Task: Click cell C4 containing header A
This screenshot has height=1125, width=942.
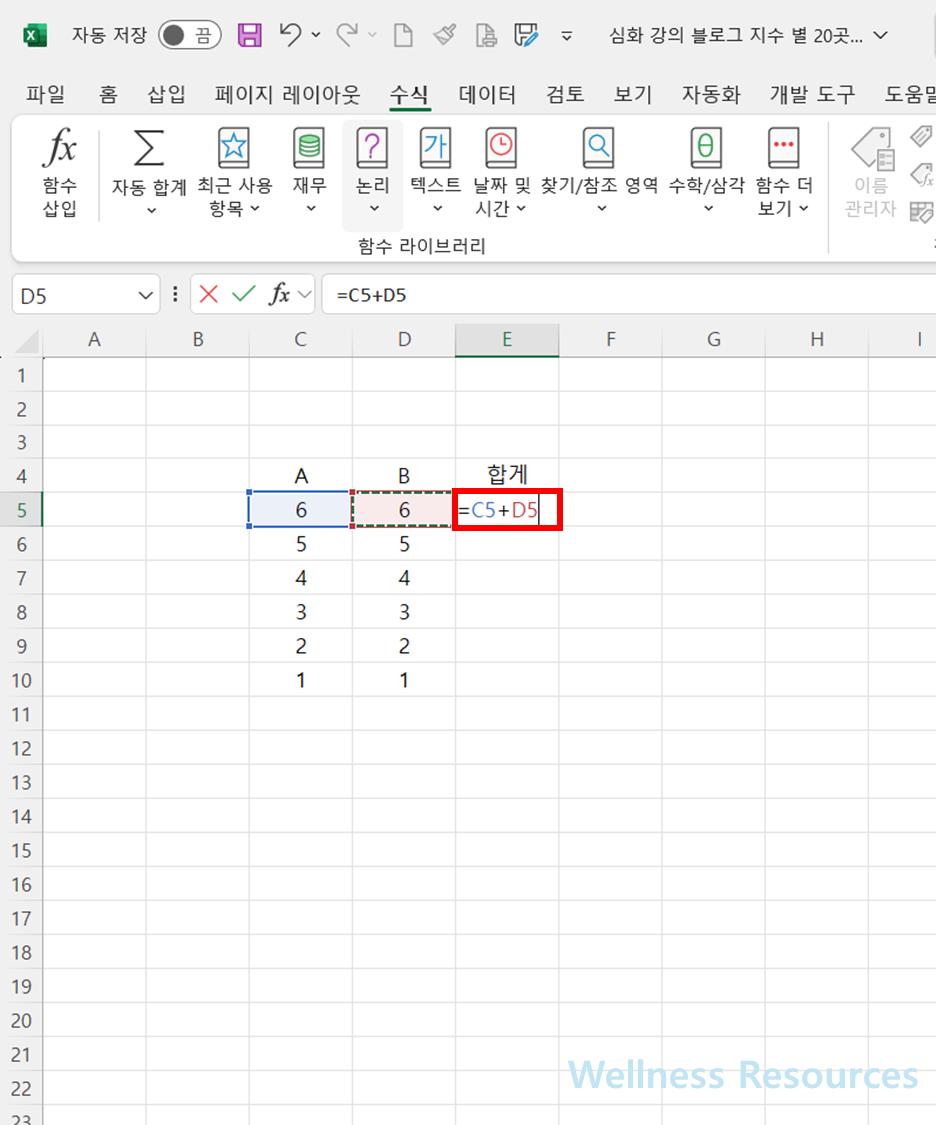Action: [301, 476]
